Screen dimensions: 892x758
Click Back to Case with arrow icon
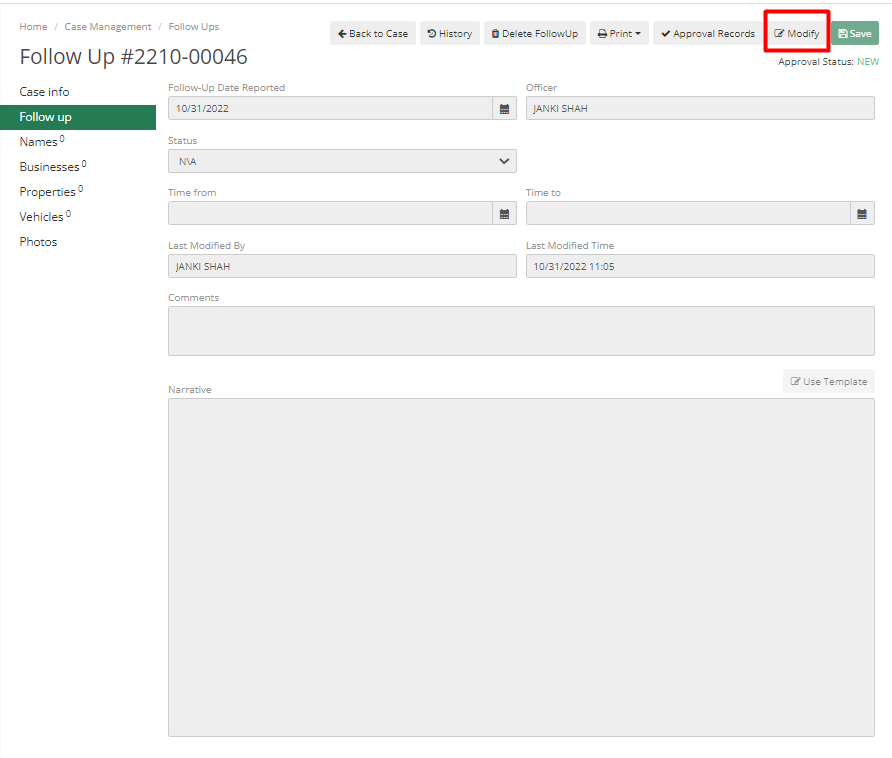tap(372, 33)
